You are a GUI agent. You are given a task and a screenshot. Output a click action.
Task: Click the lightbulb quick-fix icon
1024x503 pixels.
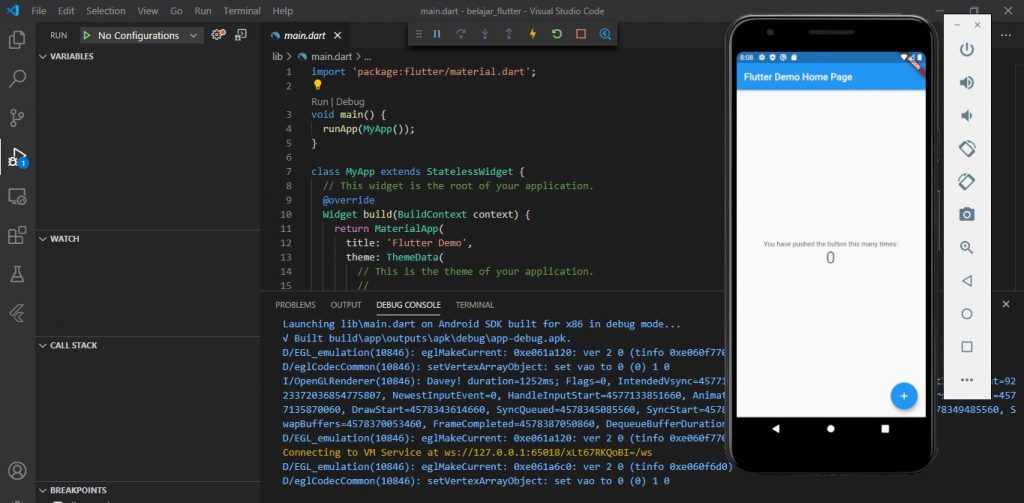[317, 85]
